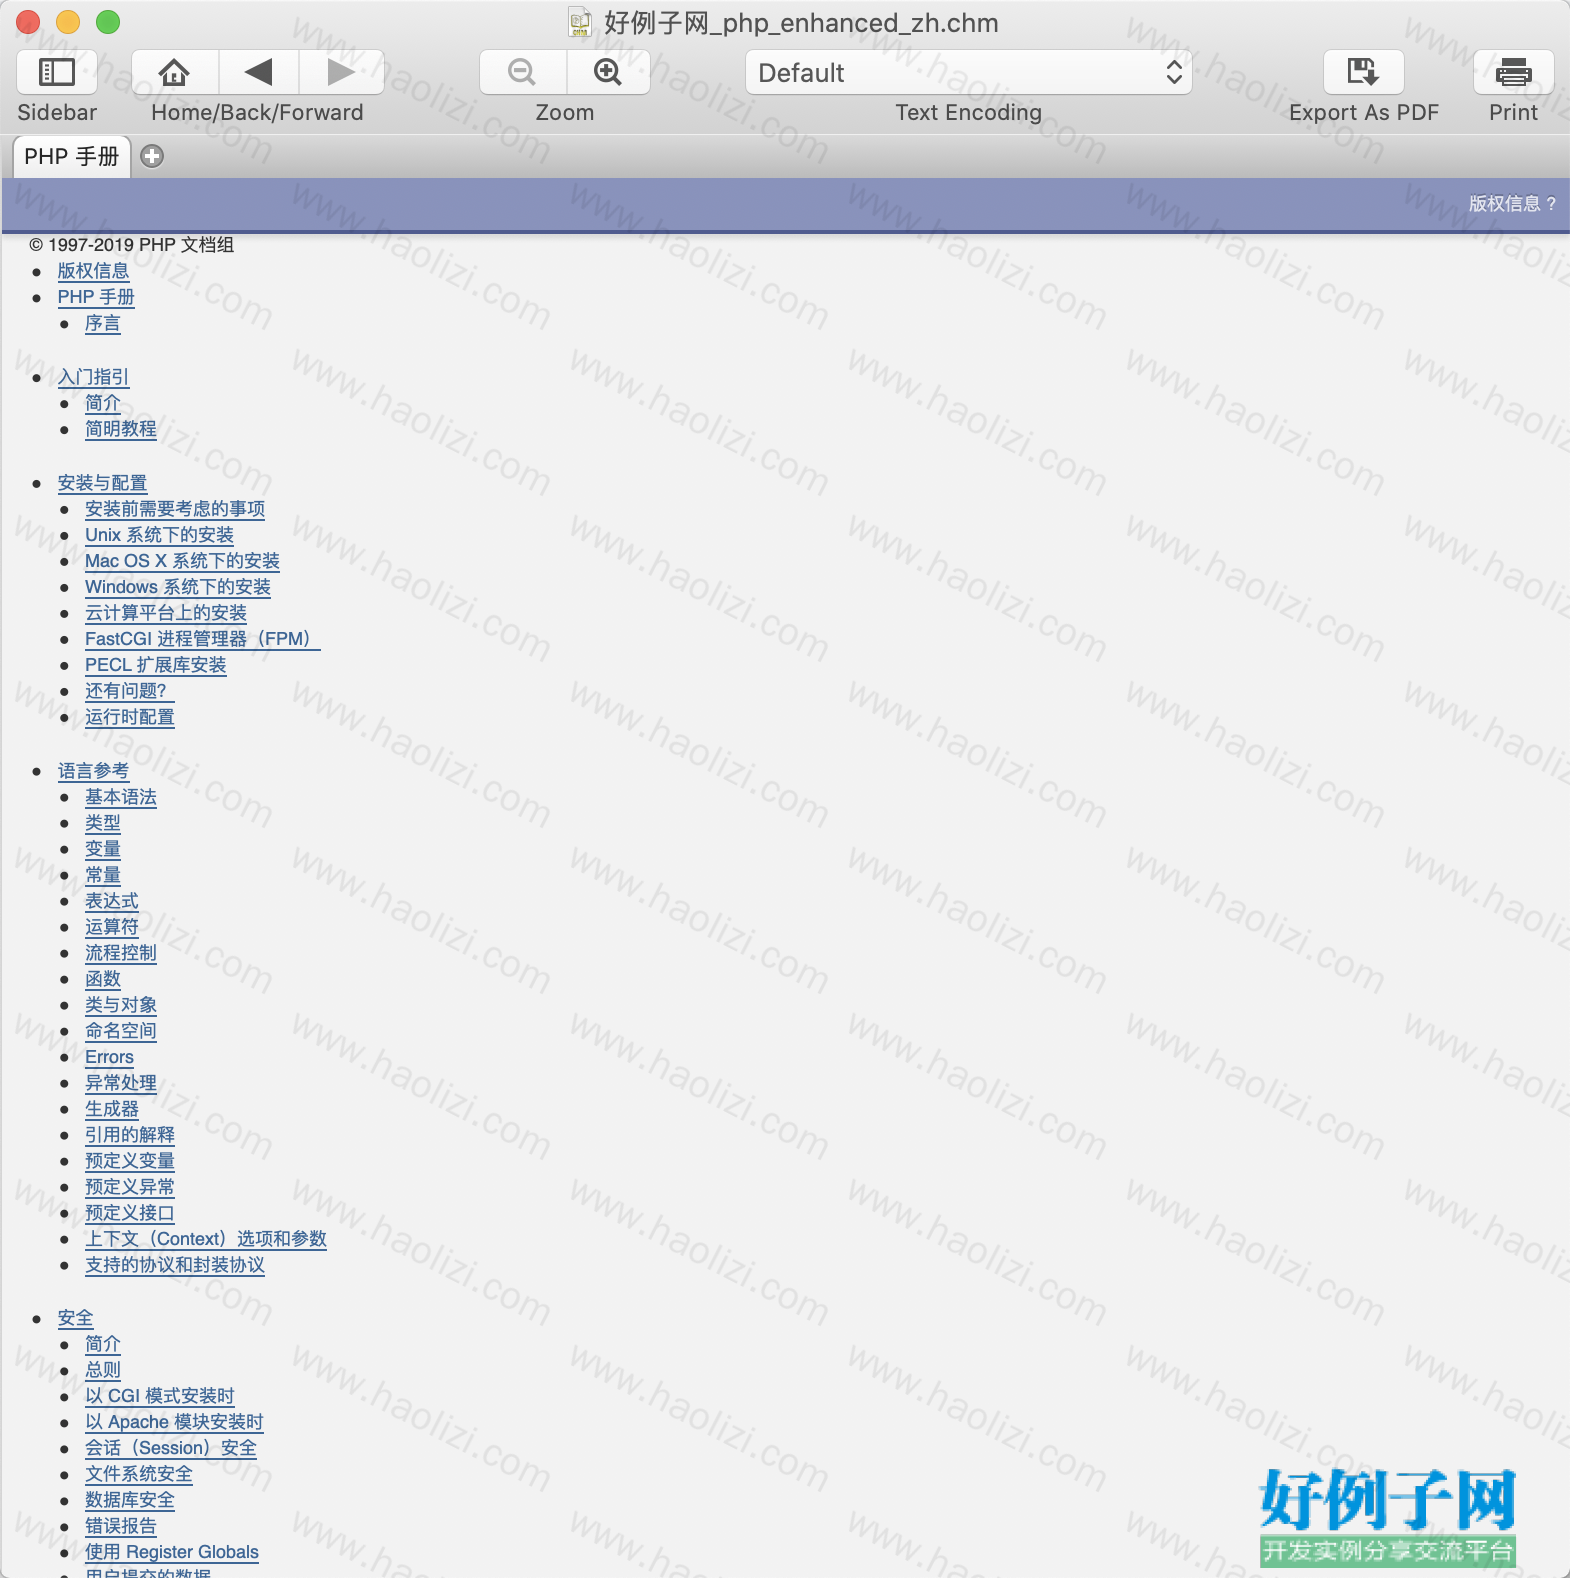Open 会话（Session）安全
The image size is (1570, 1578).
[x=171, y=1448]
